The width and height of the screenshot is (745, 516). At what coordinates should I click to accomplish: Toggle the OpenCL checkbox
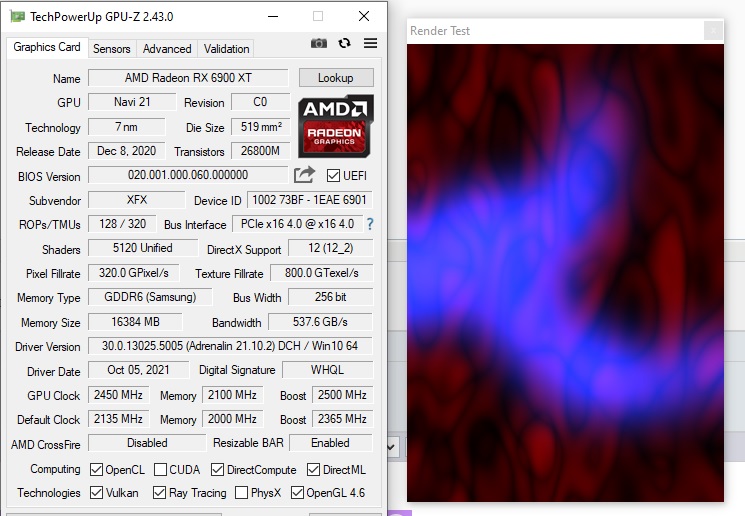tap(96, 469)
